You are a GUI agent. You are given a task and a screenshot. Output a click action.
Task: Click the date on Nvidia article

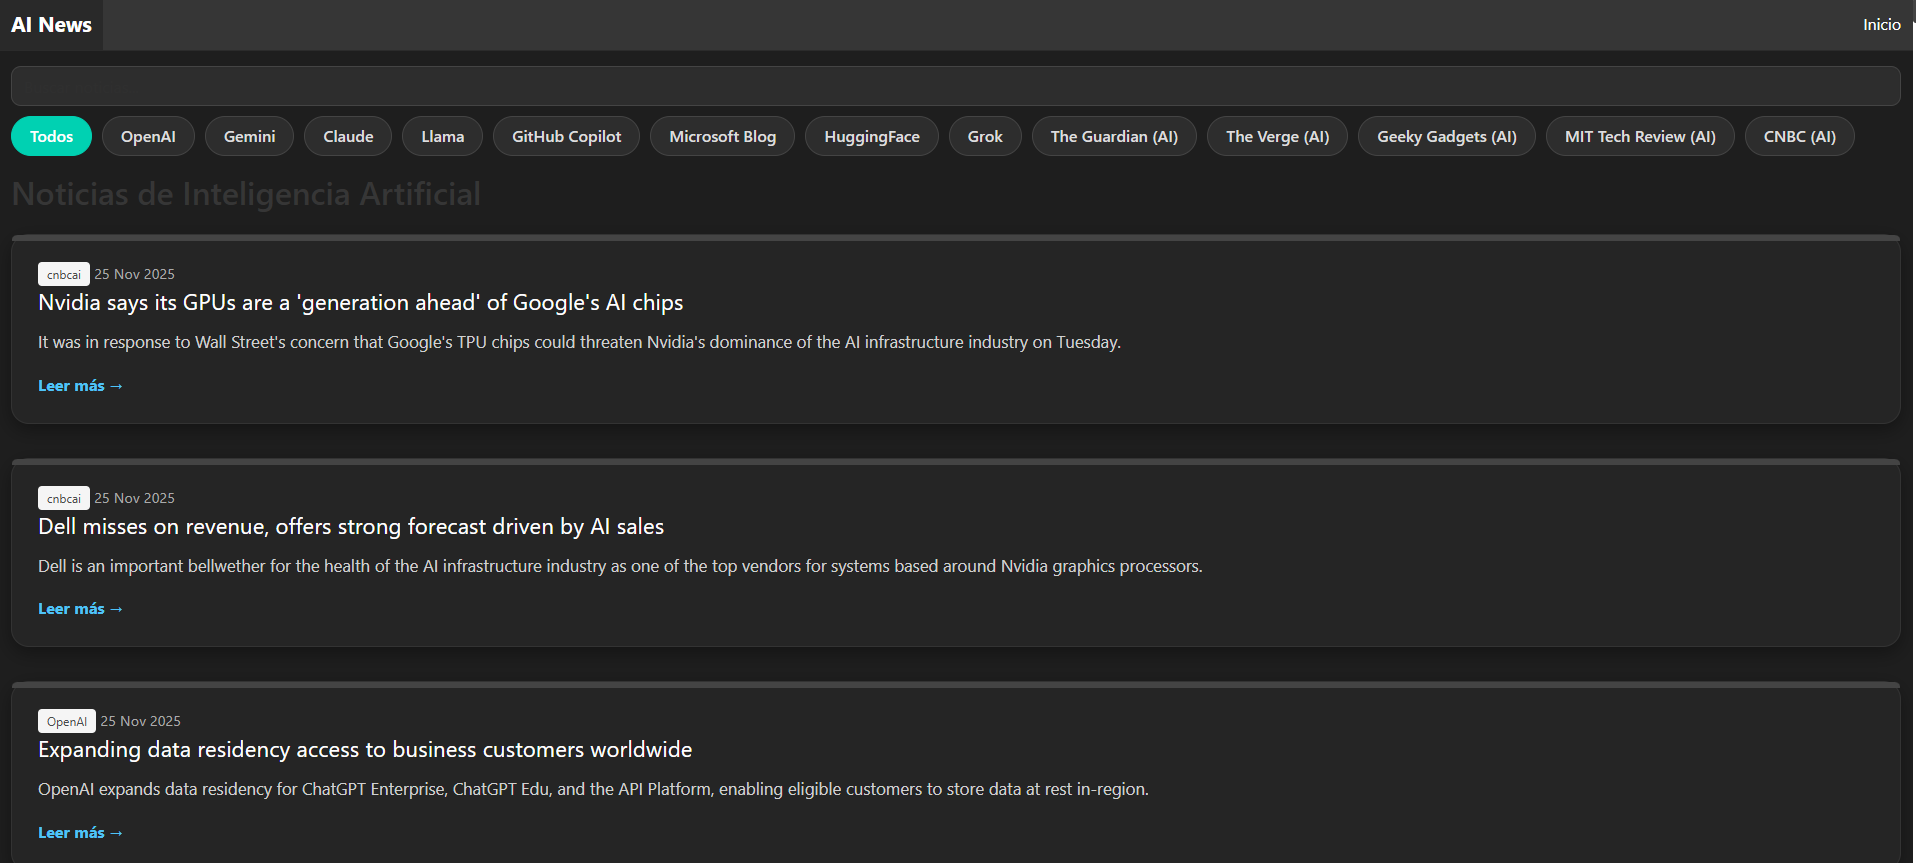click(134, 274)
